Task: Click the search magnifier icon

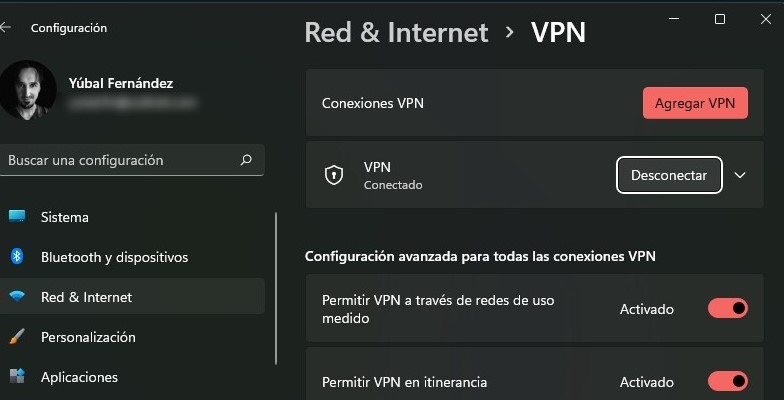Action: 246,160
